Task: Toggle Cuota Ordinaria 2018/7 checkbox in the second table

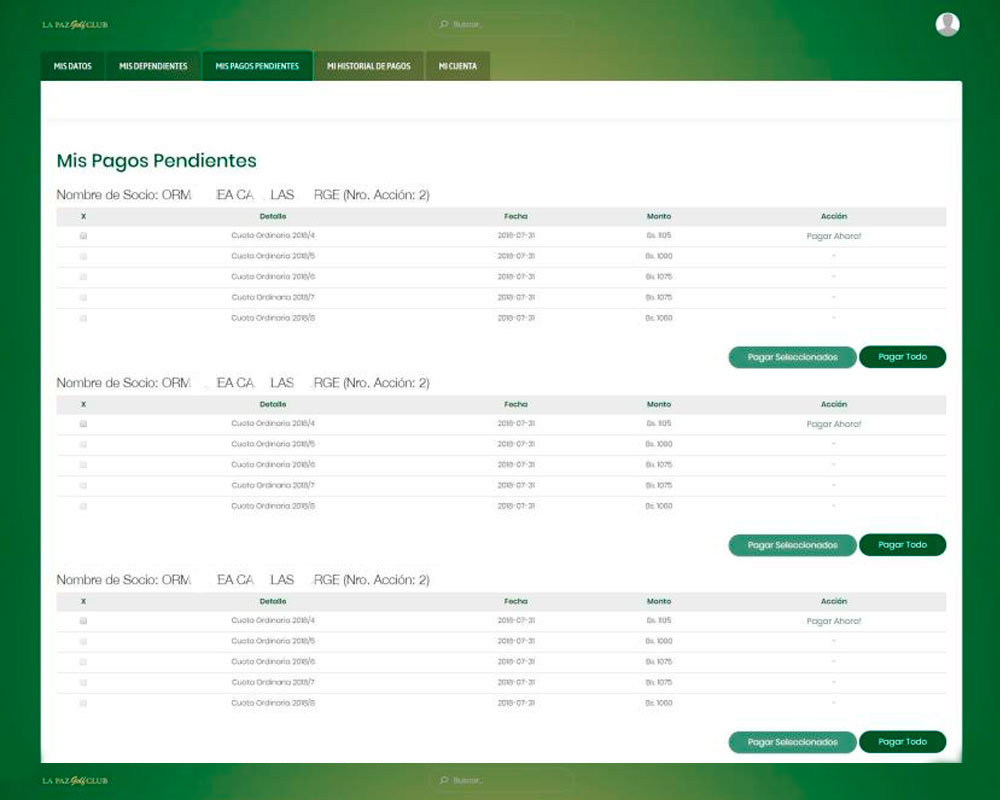Action: [83, 485]
